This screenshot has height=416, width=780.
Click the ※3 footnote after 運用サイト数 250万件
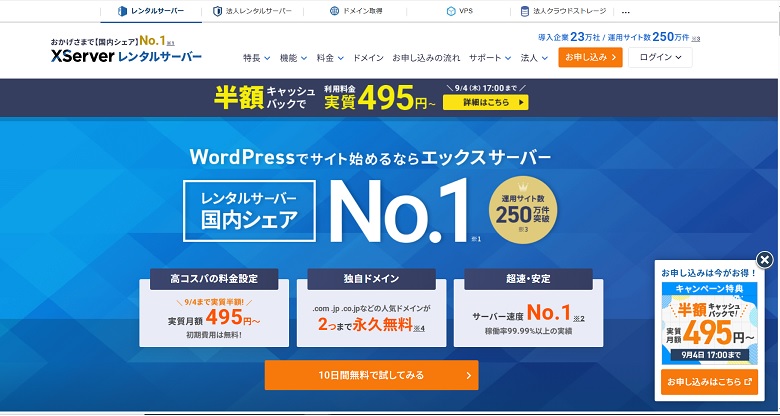[x=695, y=38]
